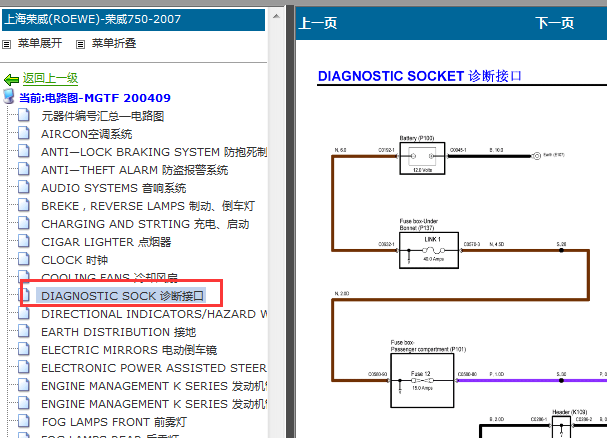The width and height of the screenshot is (607, 438).
Task: Open CIGAR LIGHTER 点烟器 entry
Action: point(106,242)
